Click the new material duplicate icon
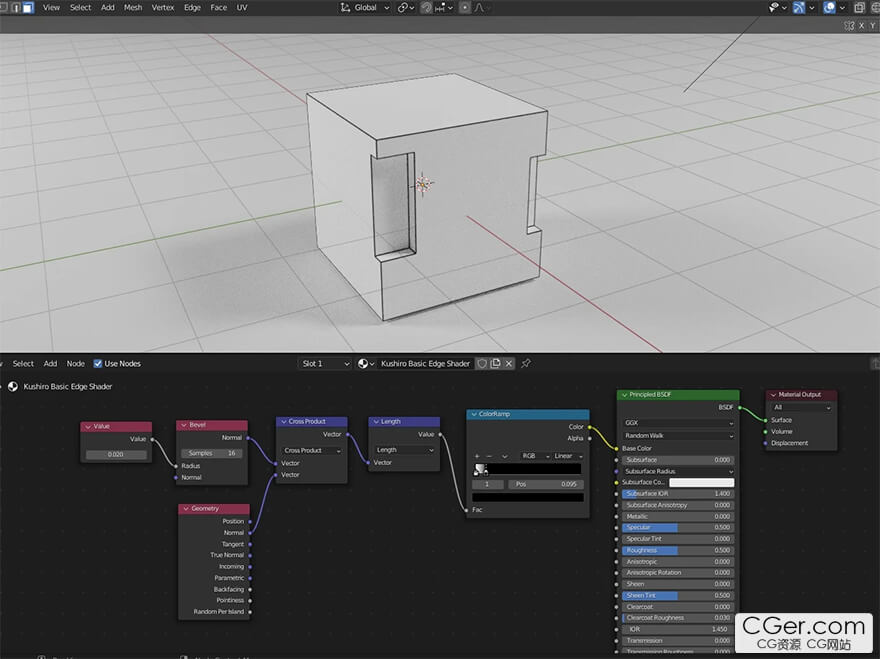 coord(495,364)
